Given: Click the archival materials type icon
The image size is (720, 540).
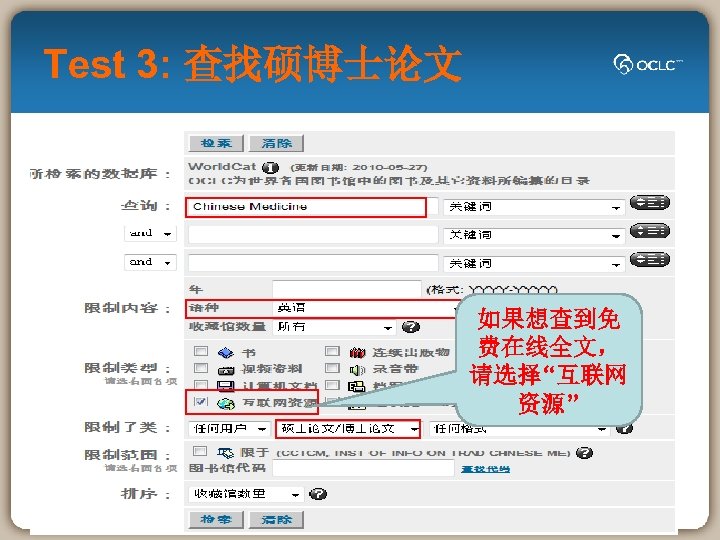Looking at the screenshot, I should 357,386.
